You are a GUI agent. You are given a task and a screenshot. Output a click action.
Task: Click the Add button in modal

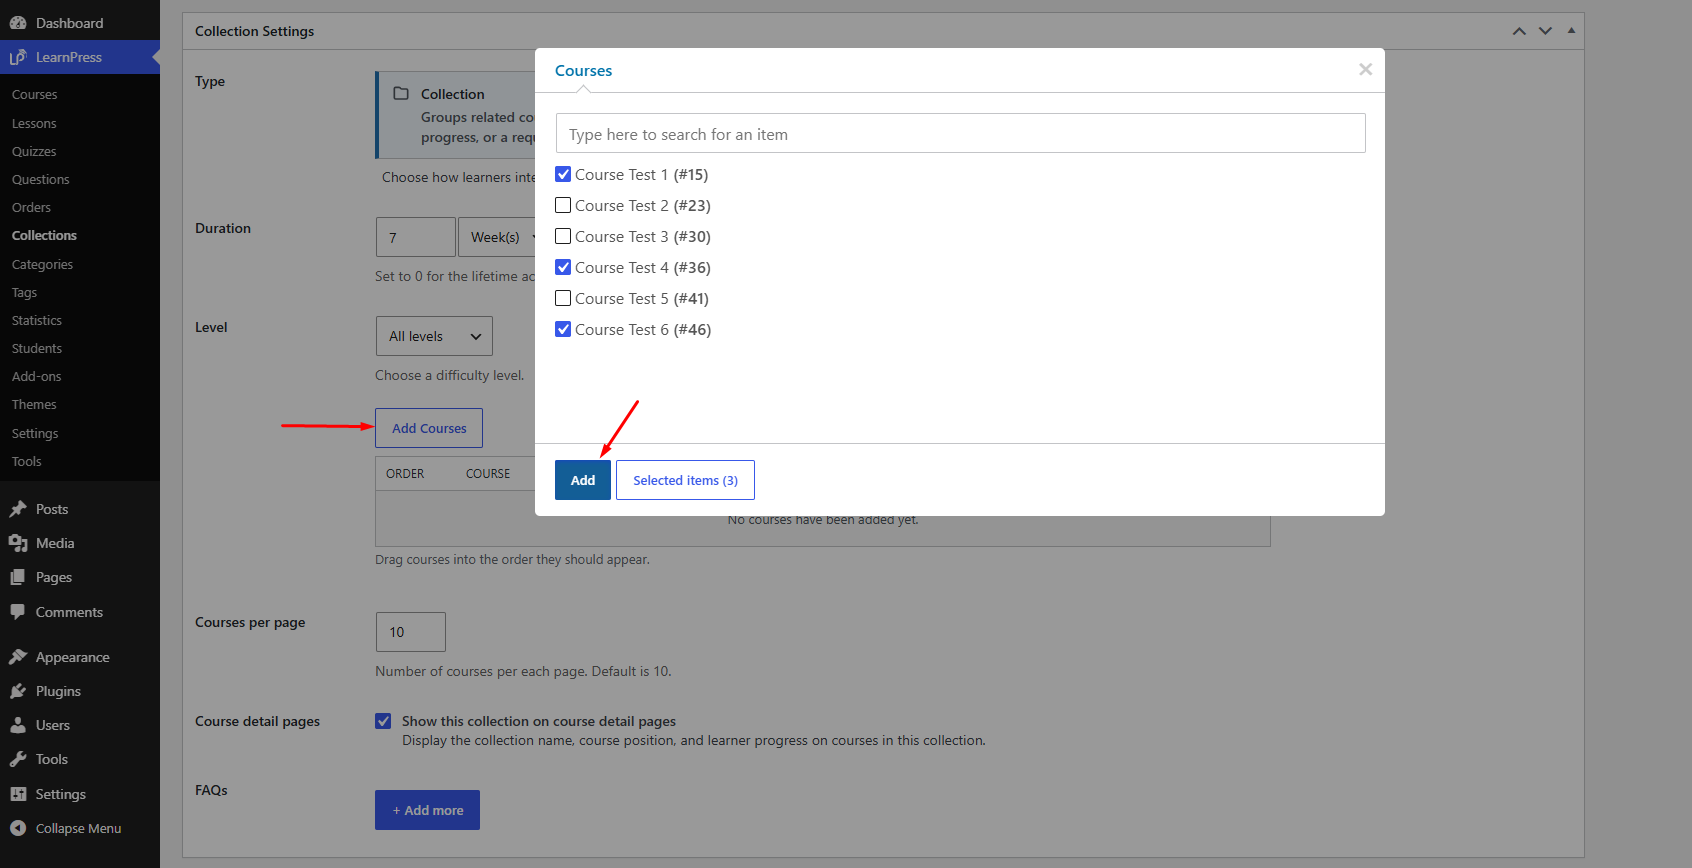click(583, 480)
